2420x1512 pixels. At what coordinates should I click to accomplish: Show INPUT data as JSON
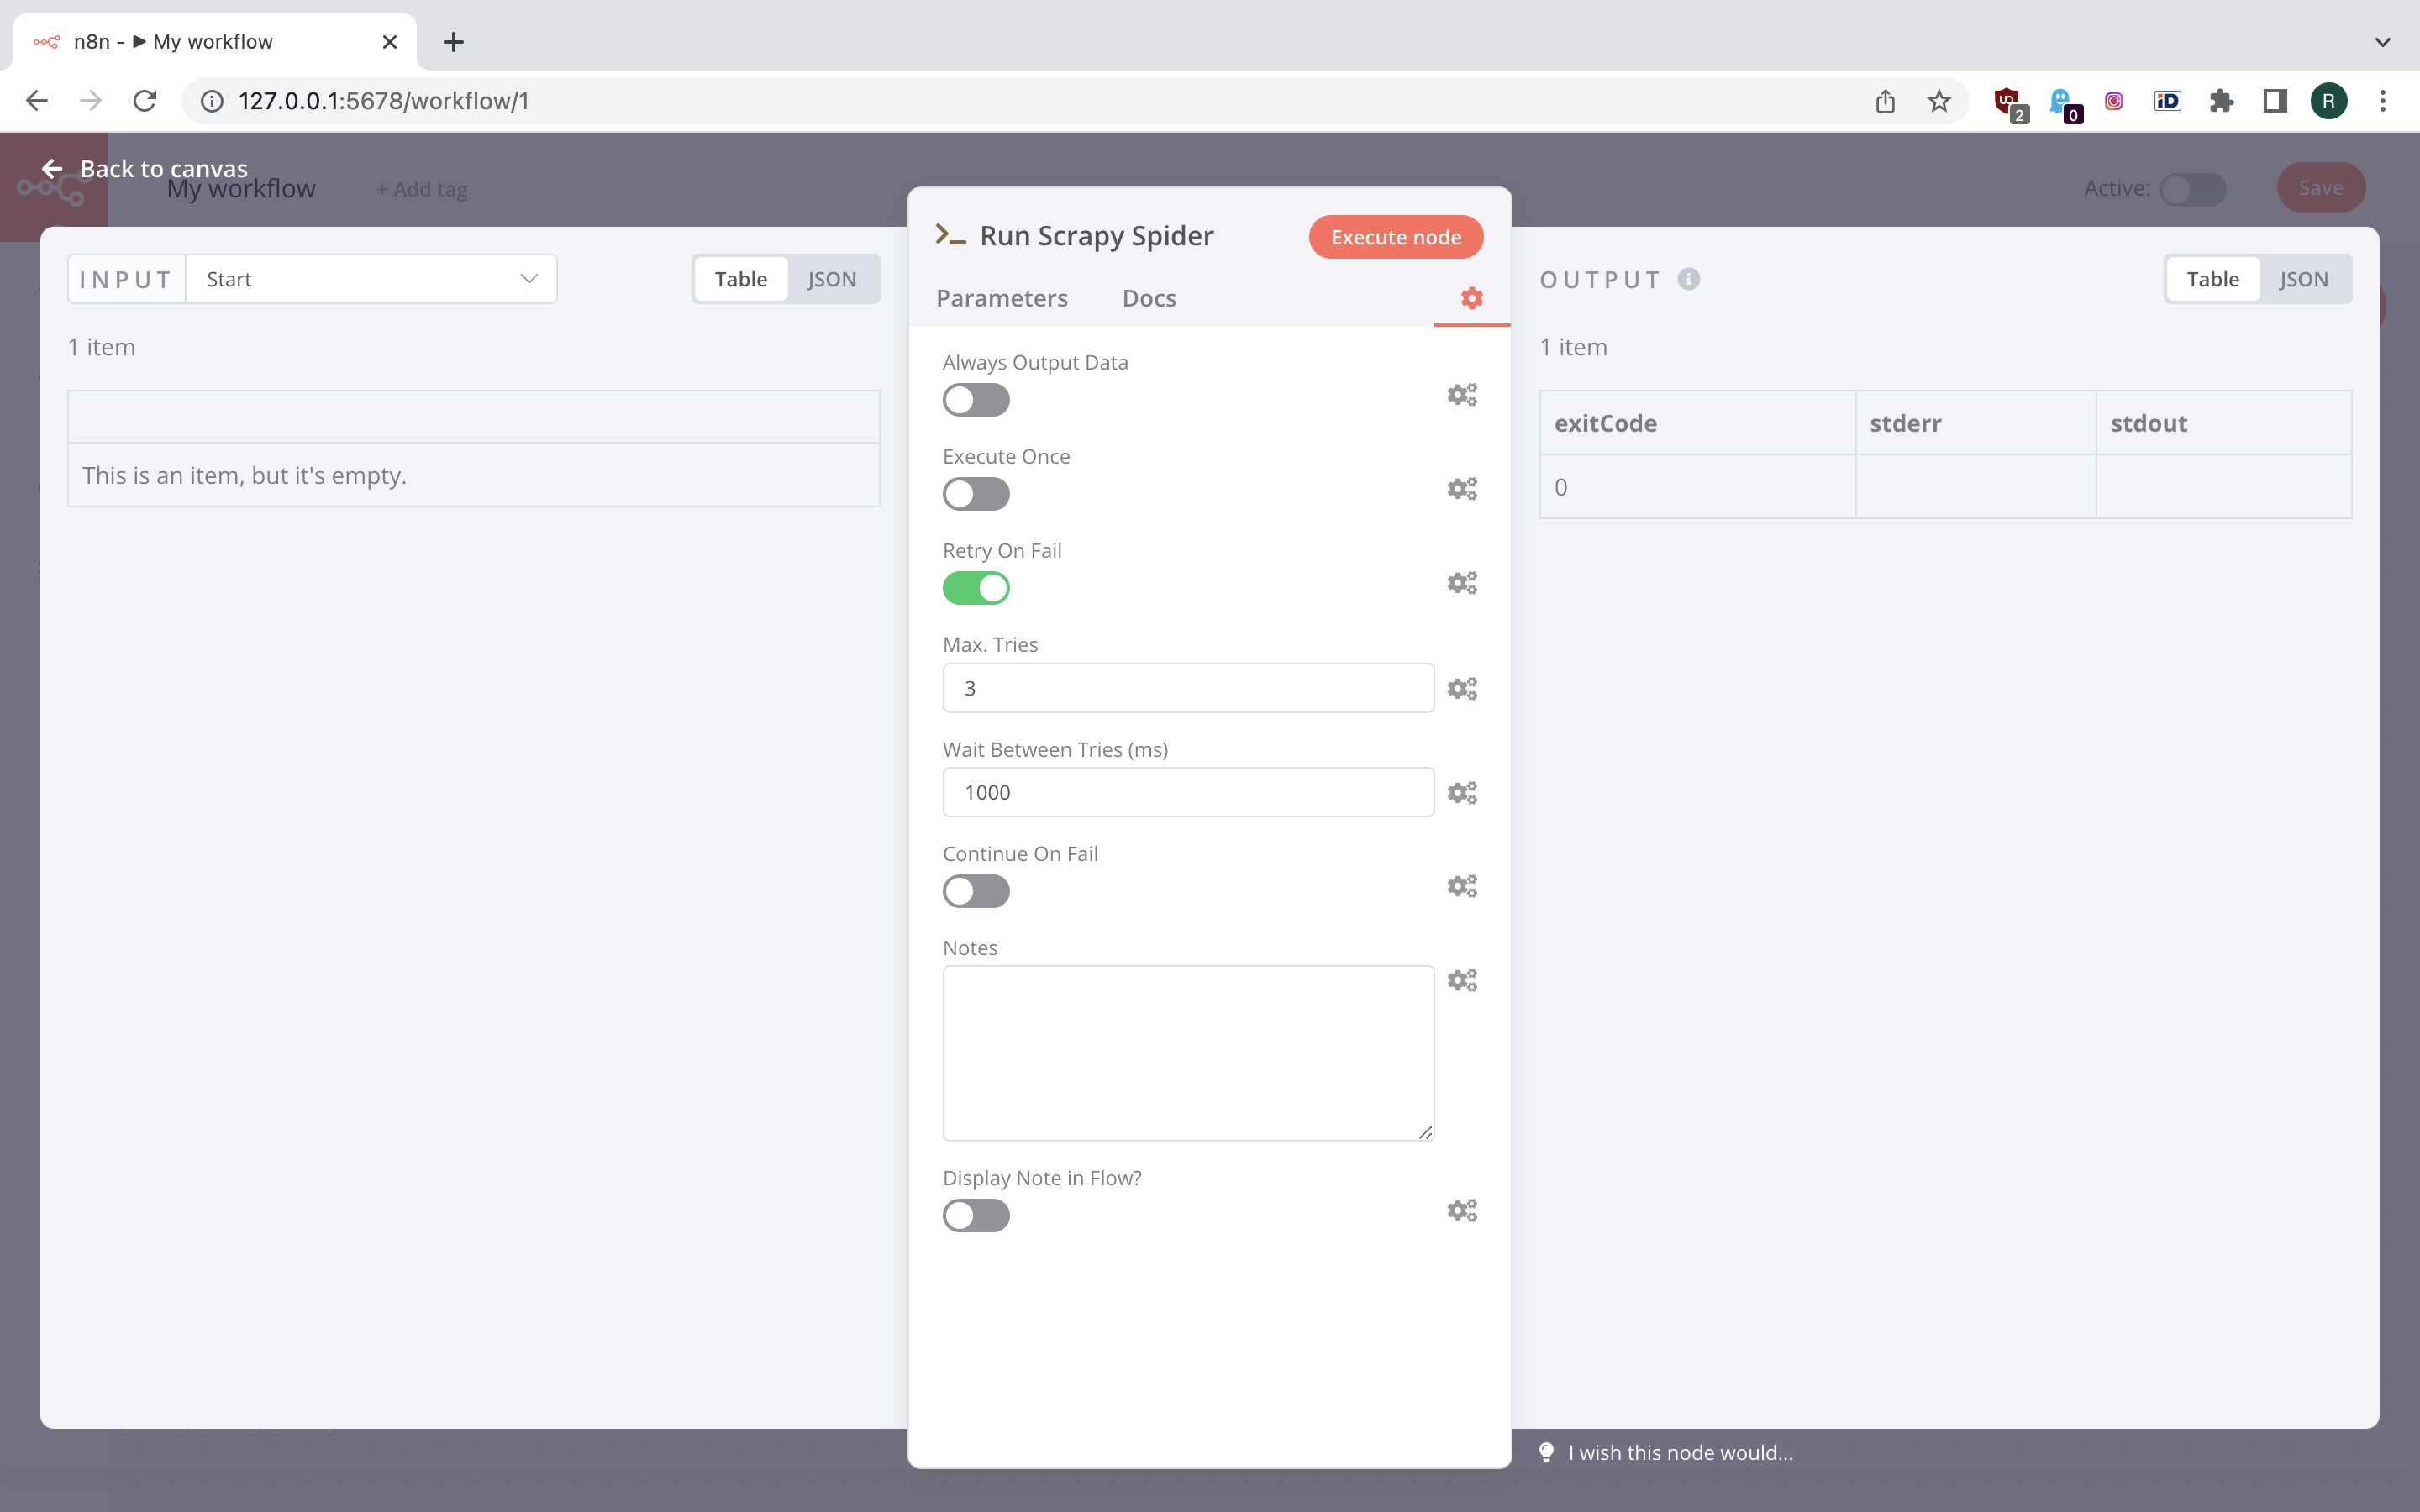point(832,279)
